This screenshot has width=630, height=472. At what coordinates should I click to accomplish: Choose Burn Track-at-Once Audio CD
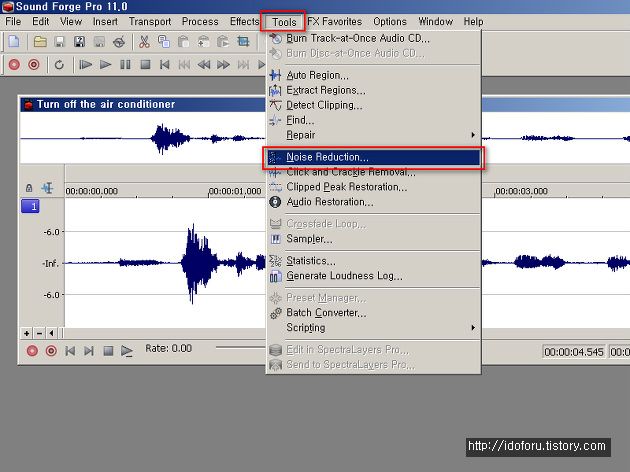pyautogui.click(x=374, y=38)
